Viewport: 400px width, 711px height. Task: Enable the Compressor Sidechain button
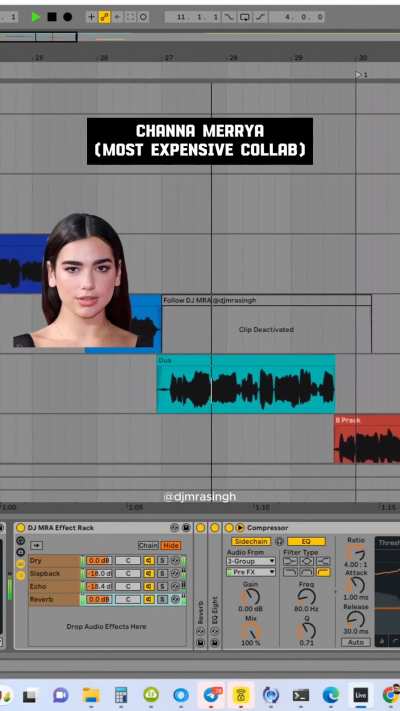coord(251,541)
